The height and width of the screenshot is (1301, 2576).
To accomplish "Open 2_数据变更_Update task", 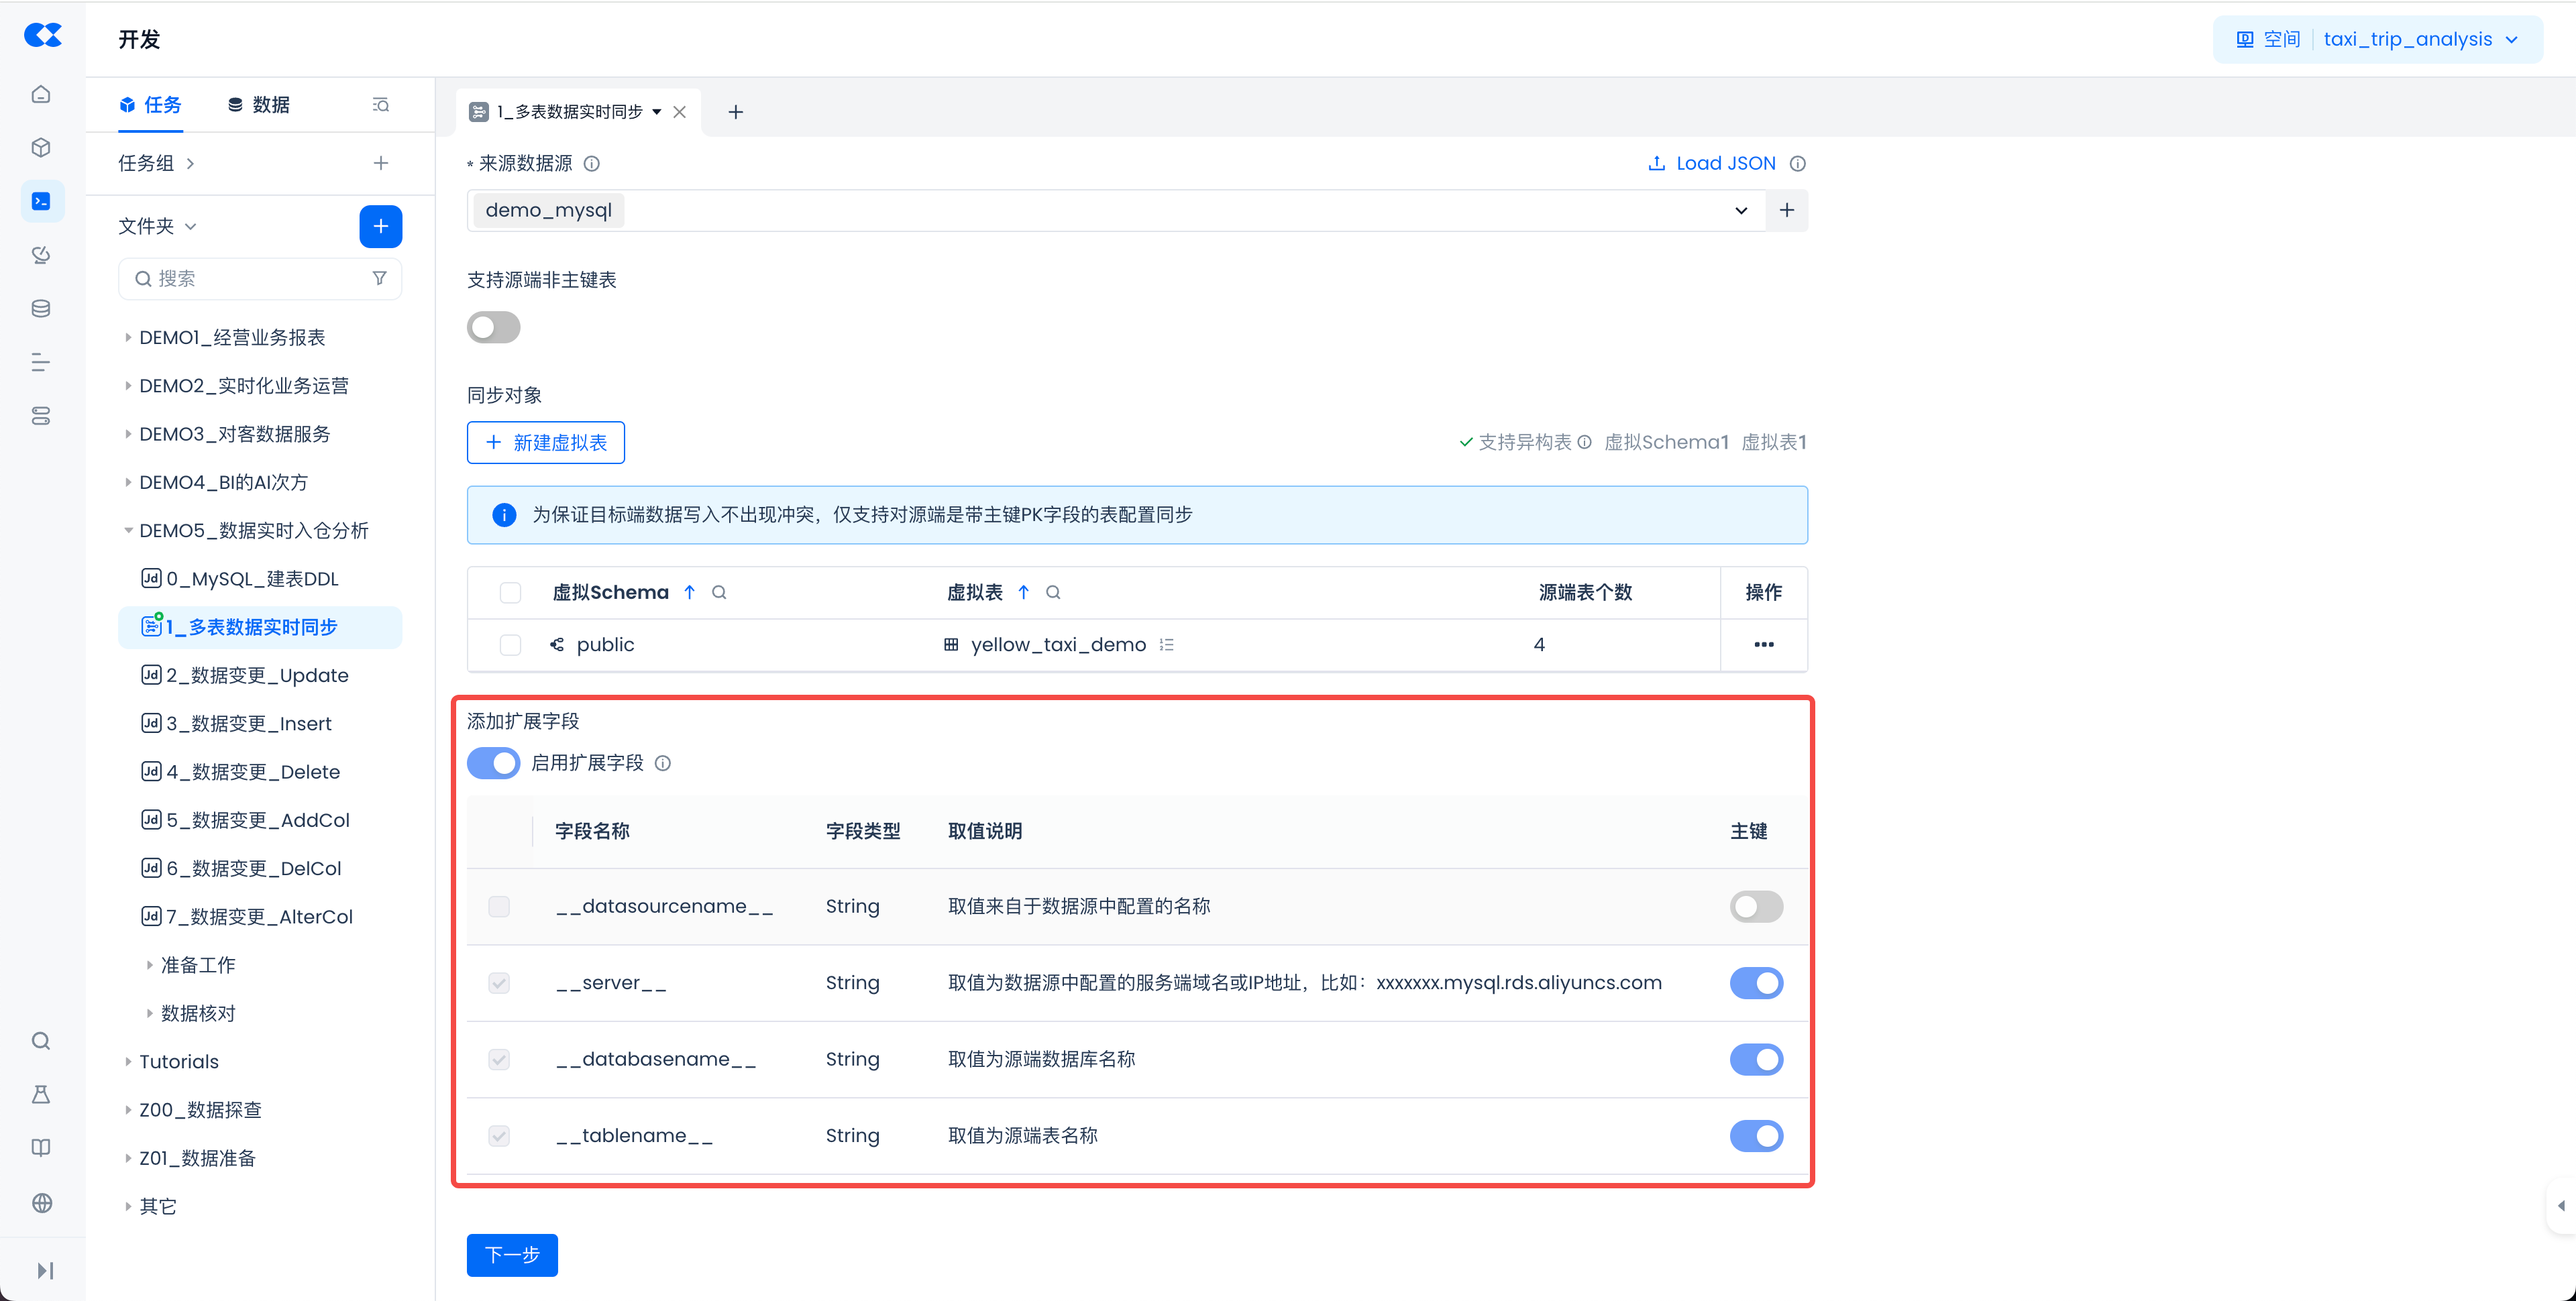I will point(257,675).
